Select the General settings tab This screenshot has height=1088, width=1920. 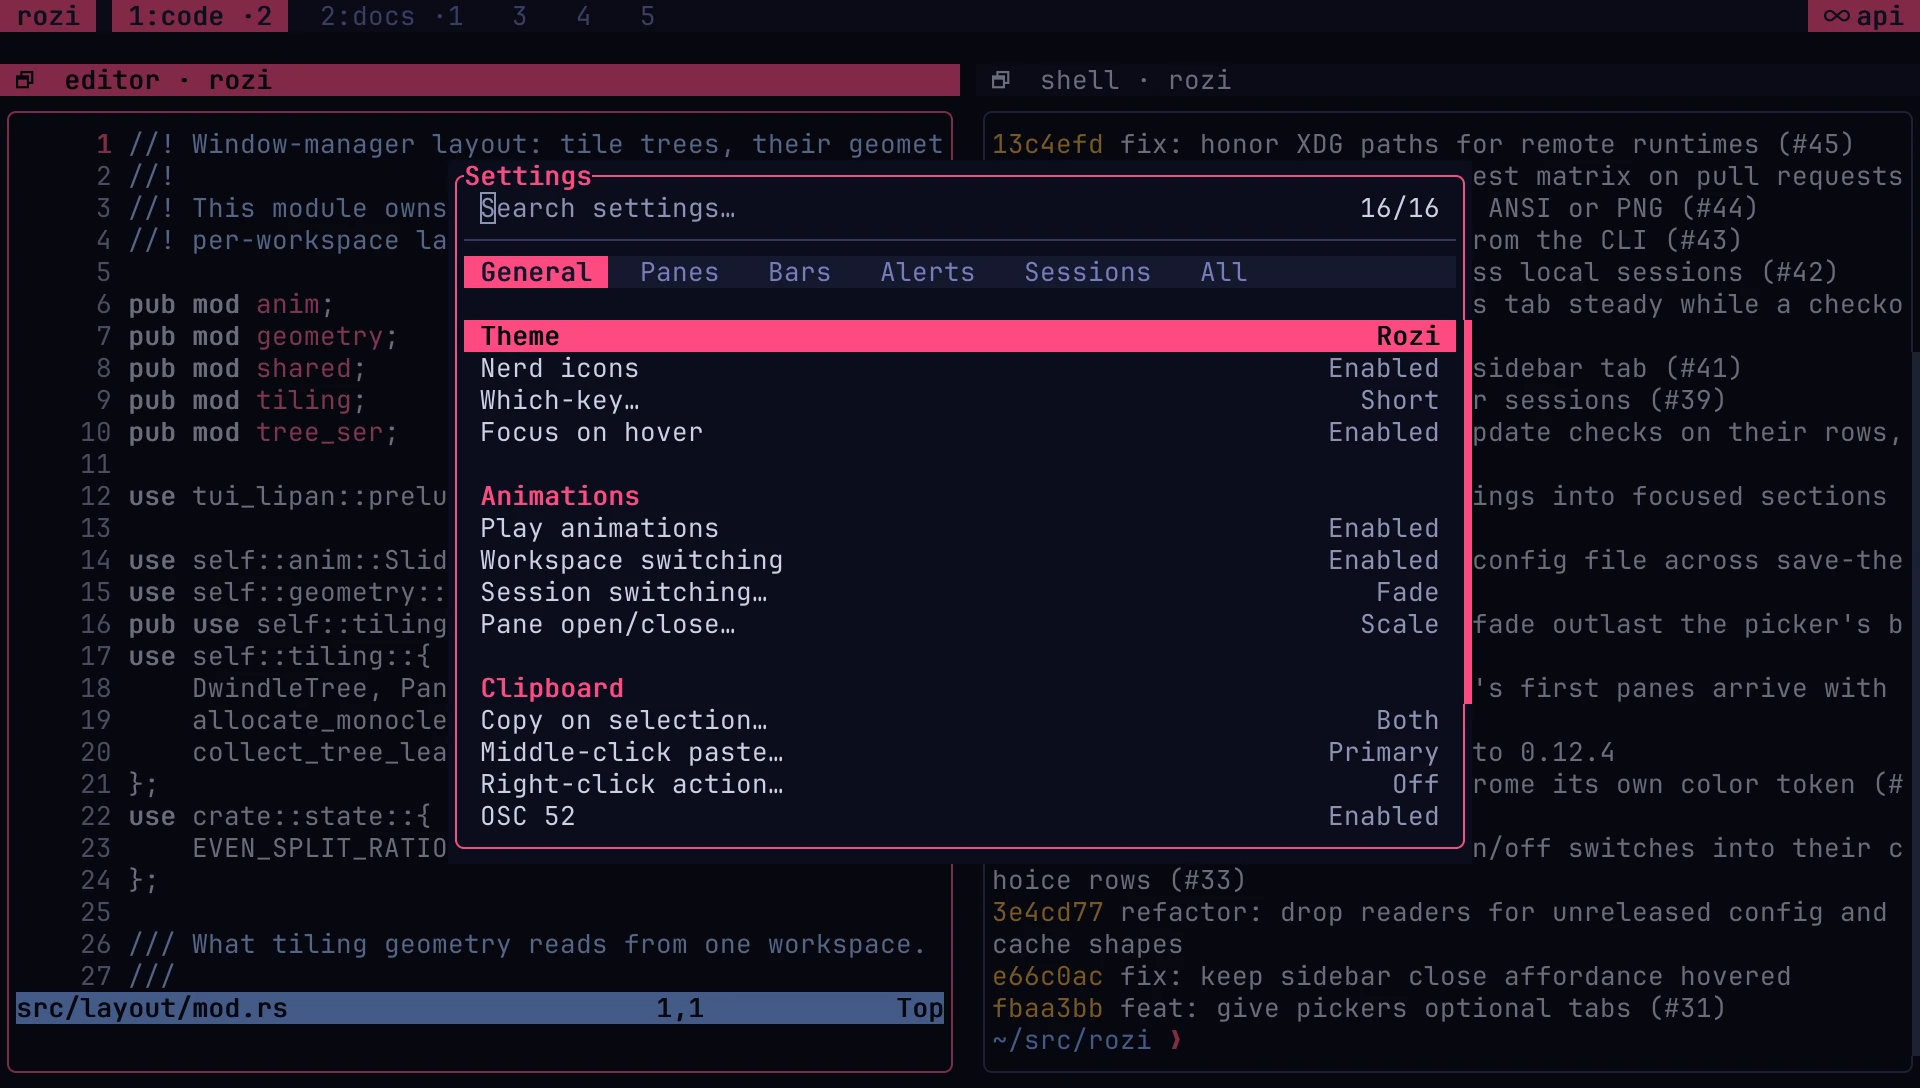point(536,272)
